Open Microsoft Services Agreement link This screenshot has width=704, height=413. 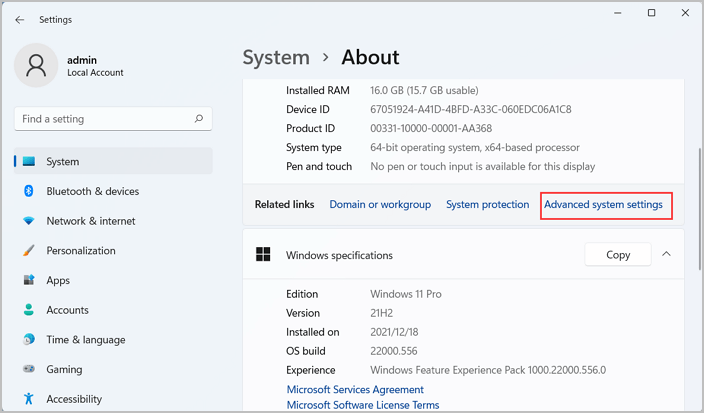coord(355,390)
